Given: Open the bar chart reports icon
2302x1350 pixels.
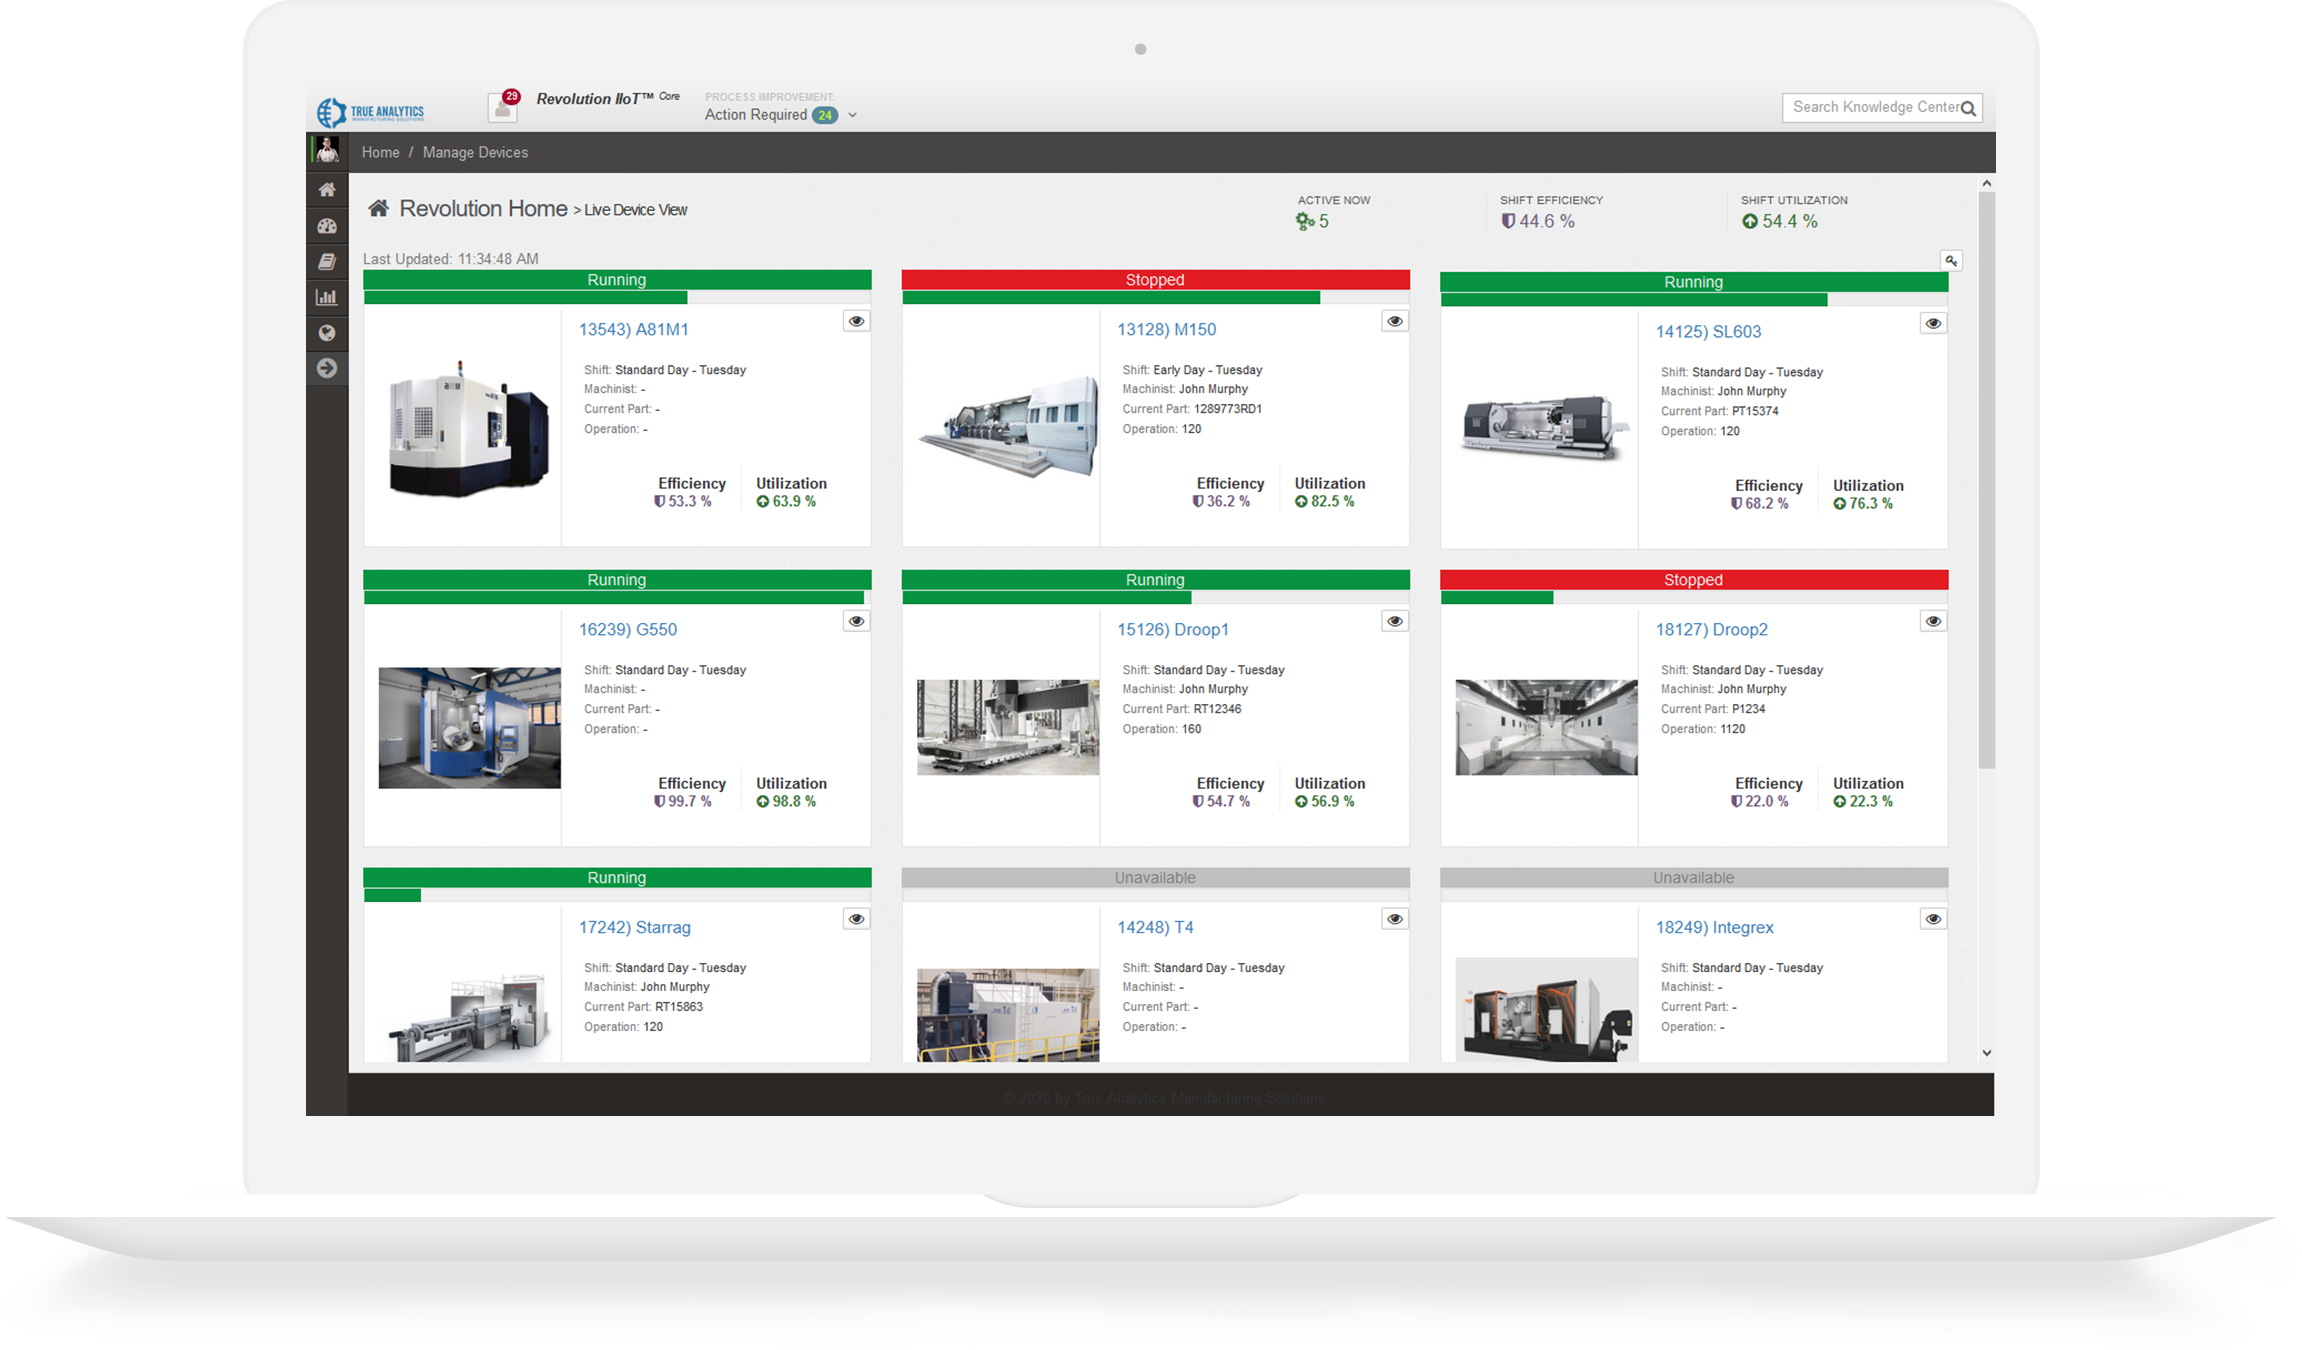Looking at the screenshot, I should (x=327, y=297).
